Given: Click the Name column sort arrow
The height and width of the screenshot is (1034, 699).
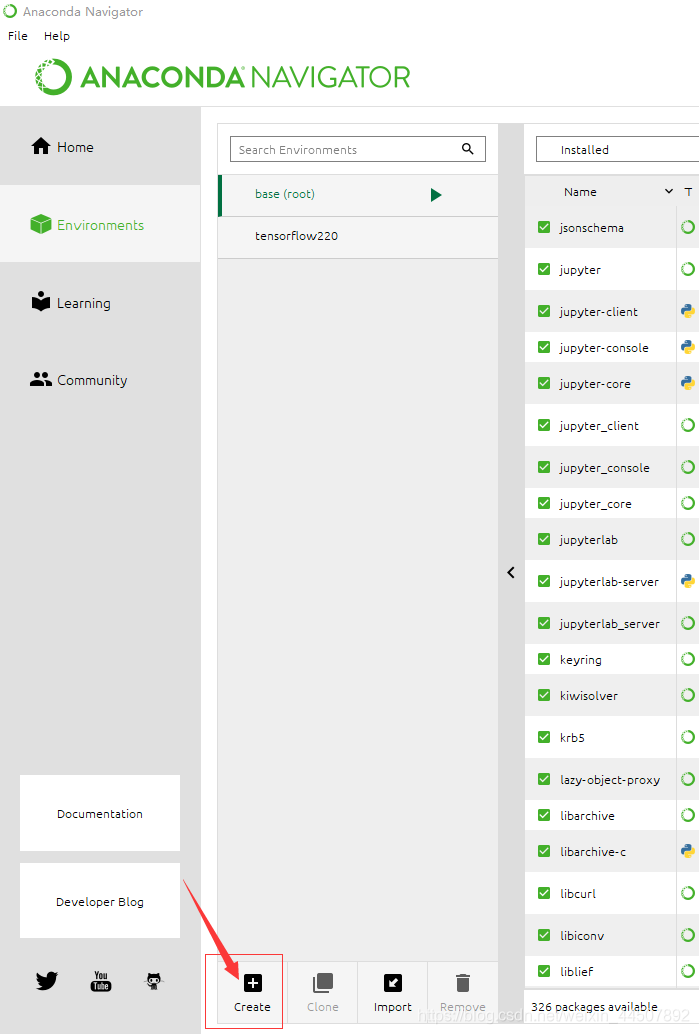Looking at the screenshot, I should [669, 191].
